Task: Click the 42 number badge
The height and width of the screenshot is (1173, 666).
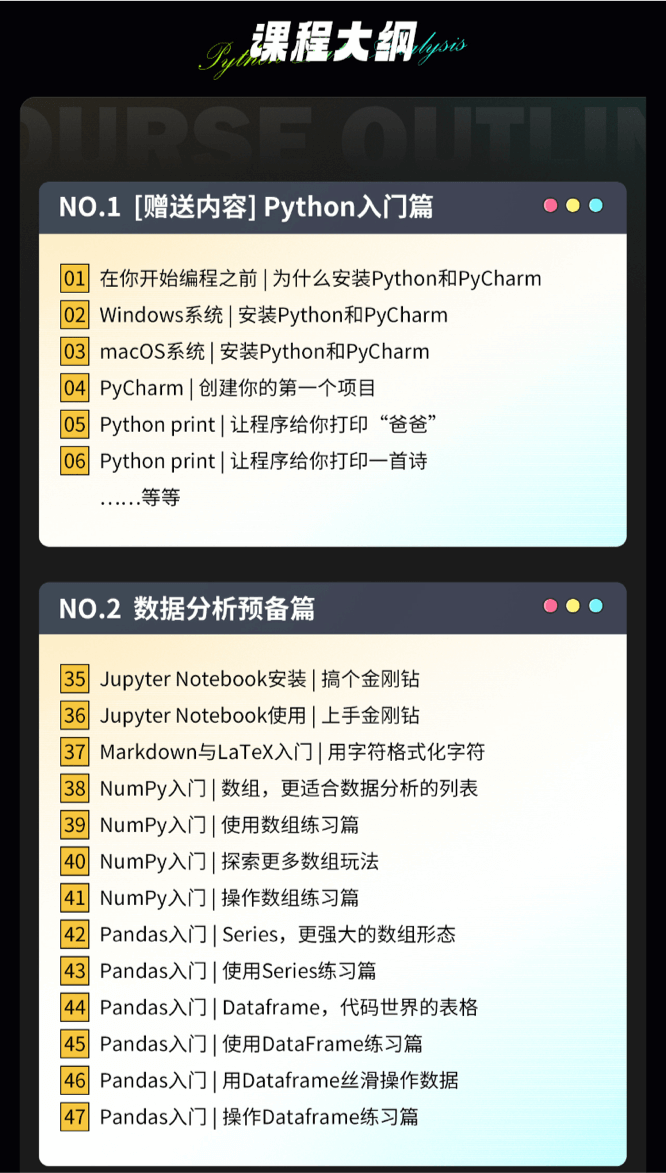Action: (x=74, y=934)
